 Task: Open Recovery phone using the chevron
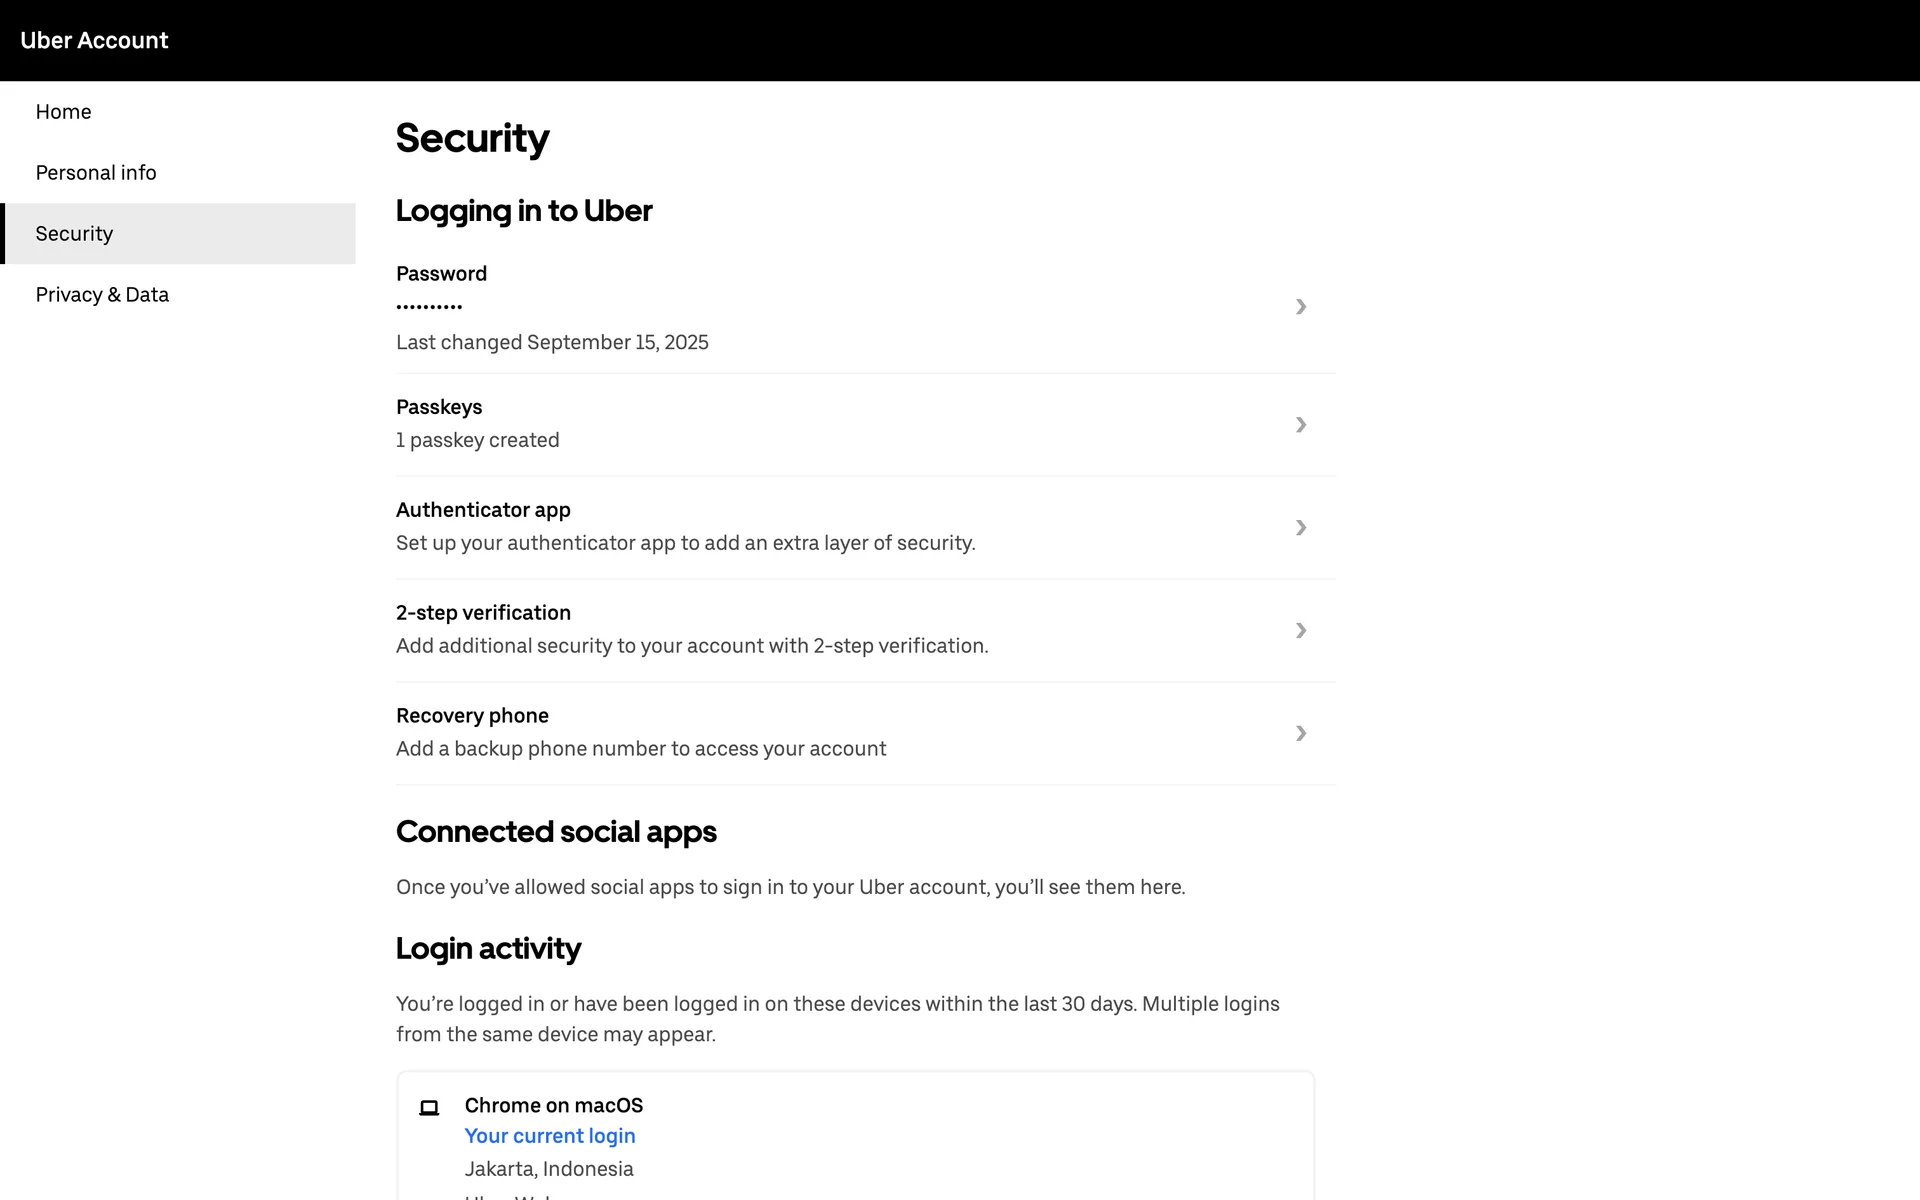click(1300, 734)
